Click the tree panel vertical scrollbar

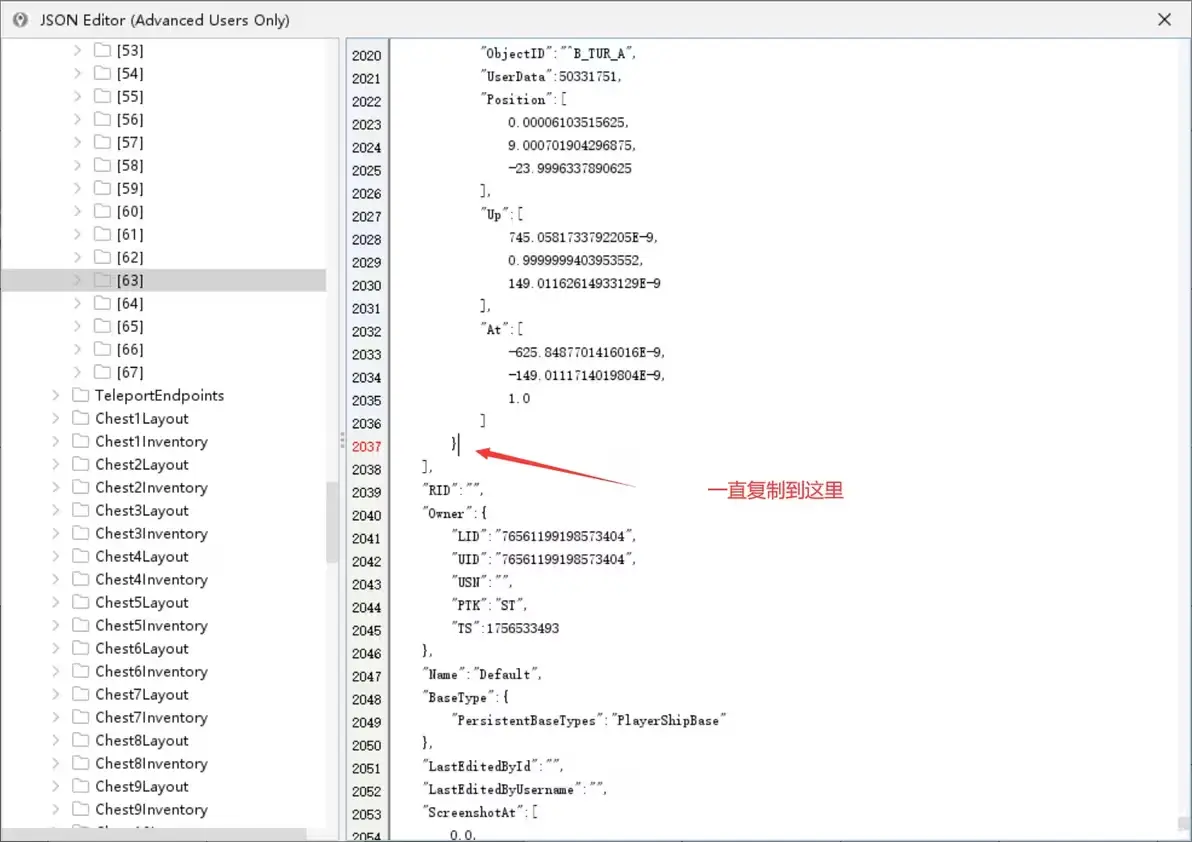(331, 521)
